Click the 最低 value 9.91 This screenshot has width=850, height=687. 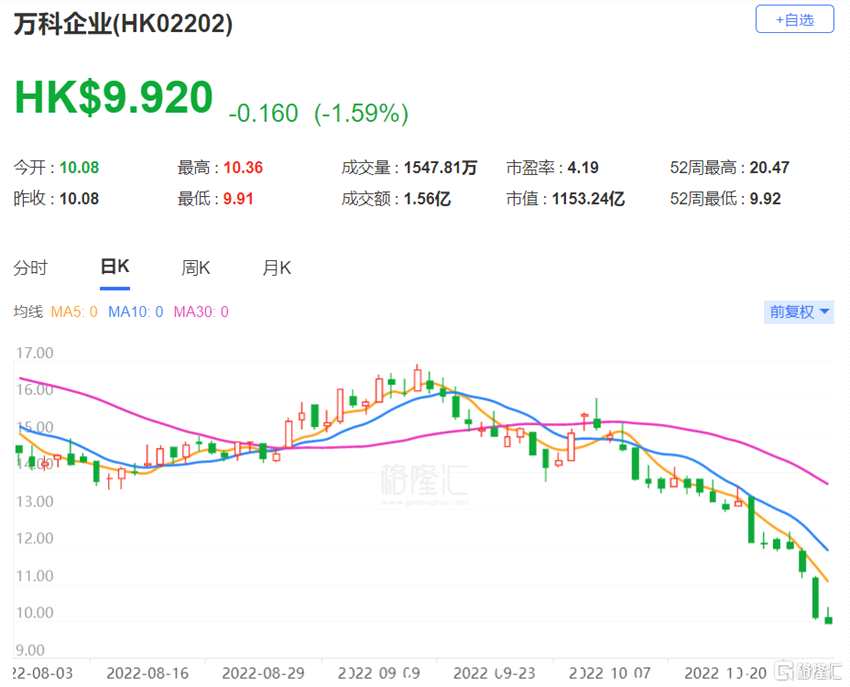239,199
